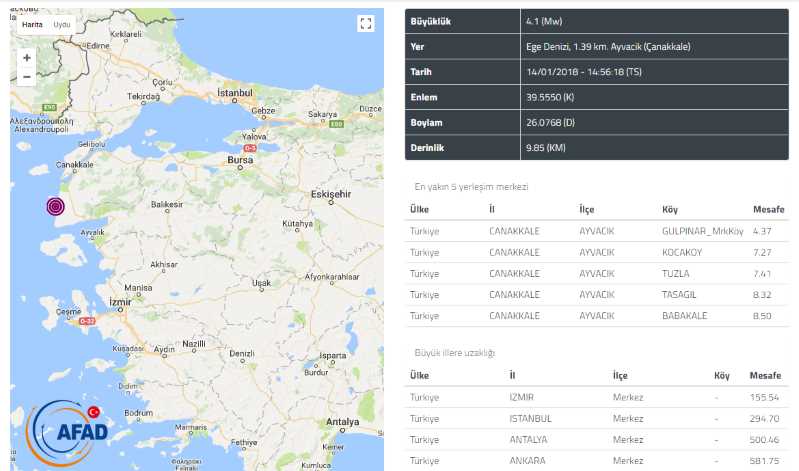
Task: Click the Mesafe header in nearest settlements table
Action: tap(769, 210)
